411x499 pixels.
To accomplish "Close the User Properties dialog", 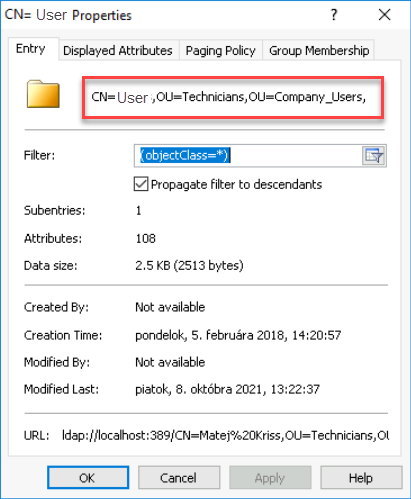I will pyautogui.click(x=384, y=15).
